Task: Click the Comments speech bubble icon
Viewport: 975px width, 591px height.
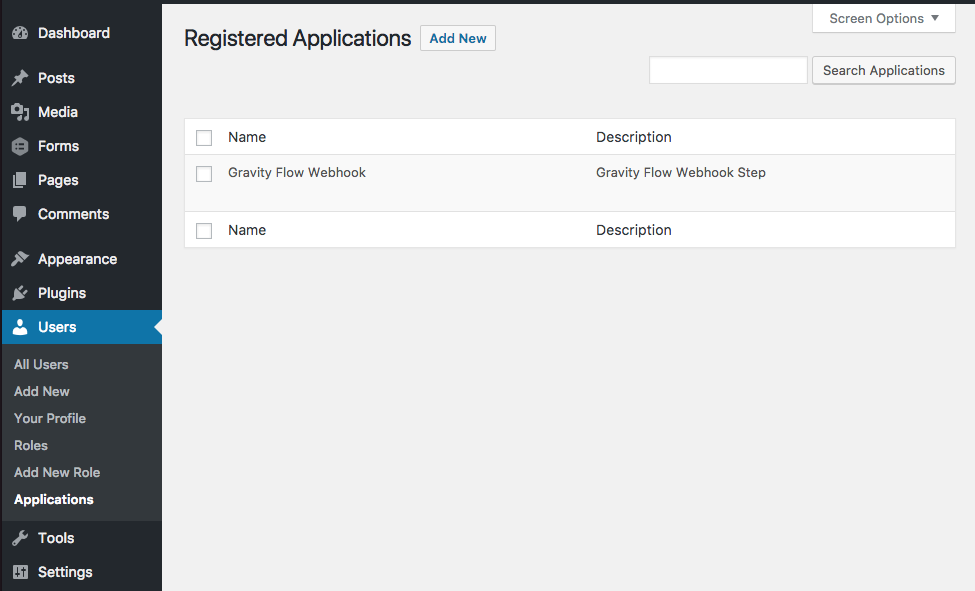Action: pyautogui.click(x=20, y=214)
